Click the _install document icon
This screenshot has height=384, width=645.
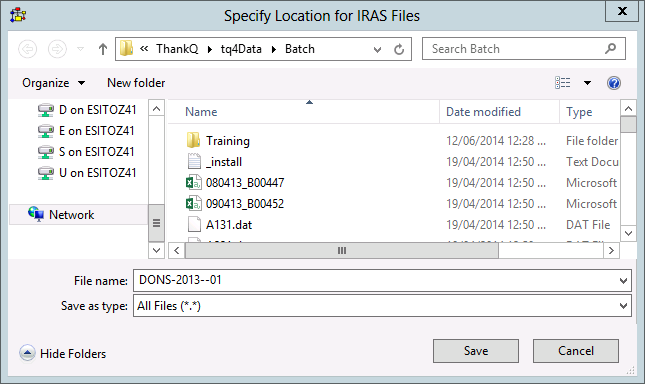click(x=194, y=162)
